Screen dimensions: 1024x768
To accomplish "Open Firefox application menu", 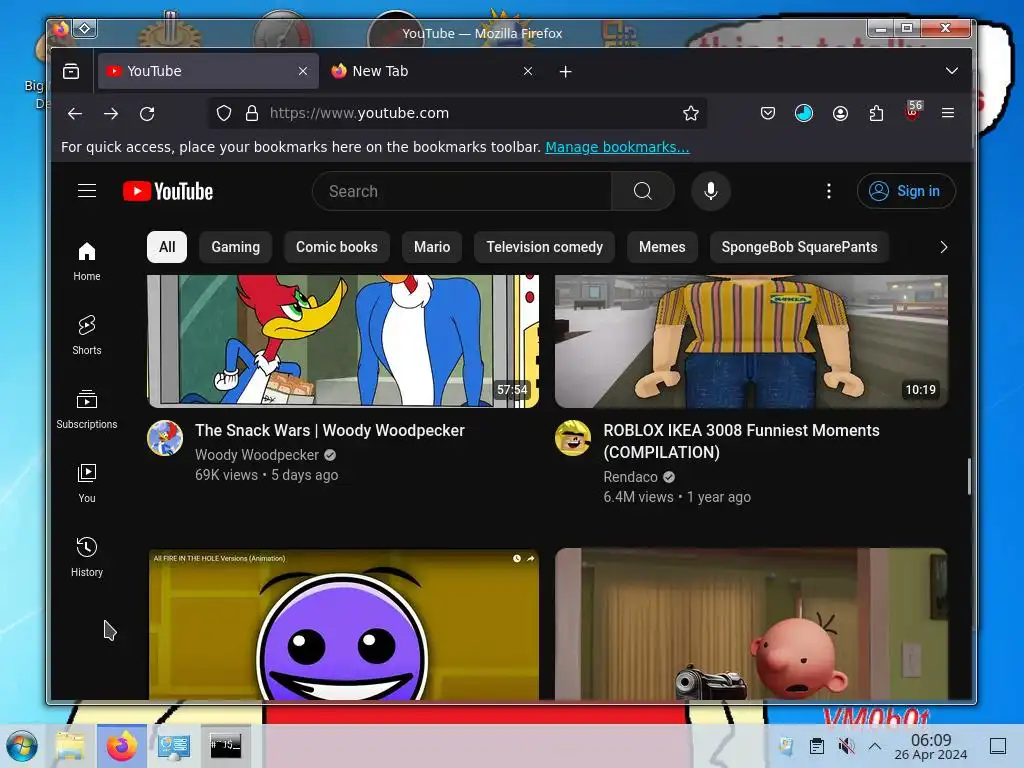I will (x=948, y=113).
